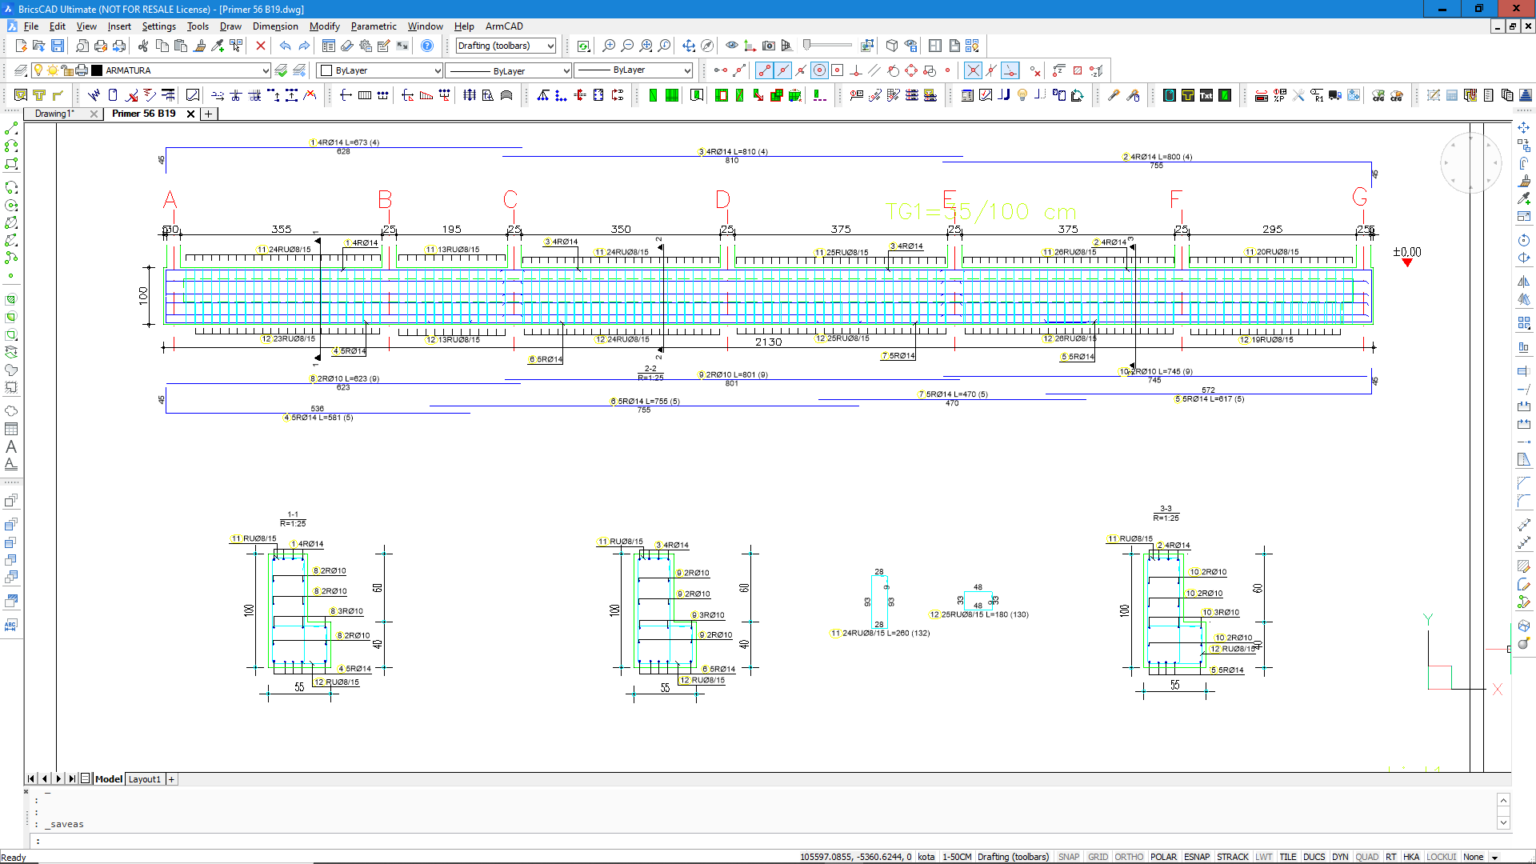Image resolution: width=1536 pixels, height=864 pixels.
Task: Click the Undo arrow icon
Action: (285, 46)
